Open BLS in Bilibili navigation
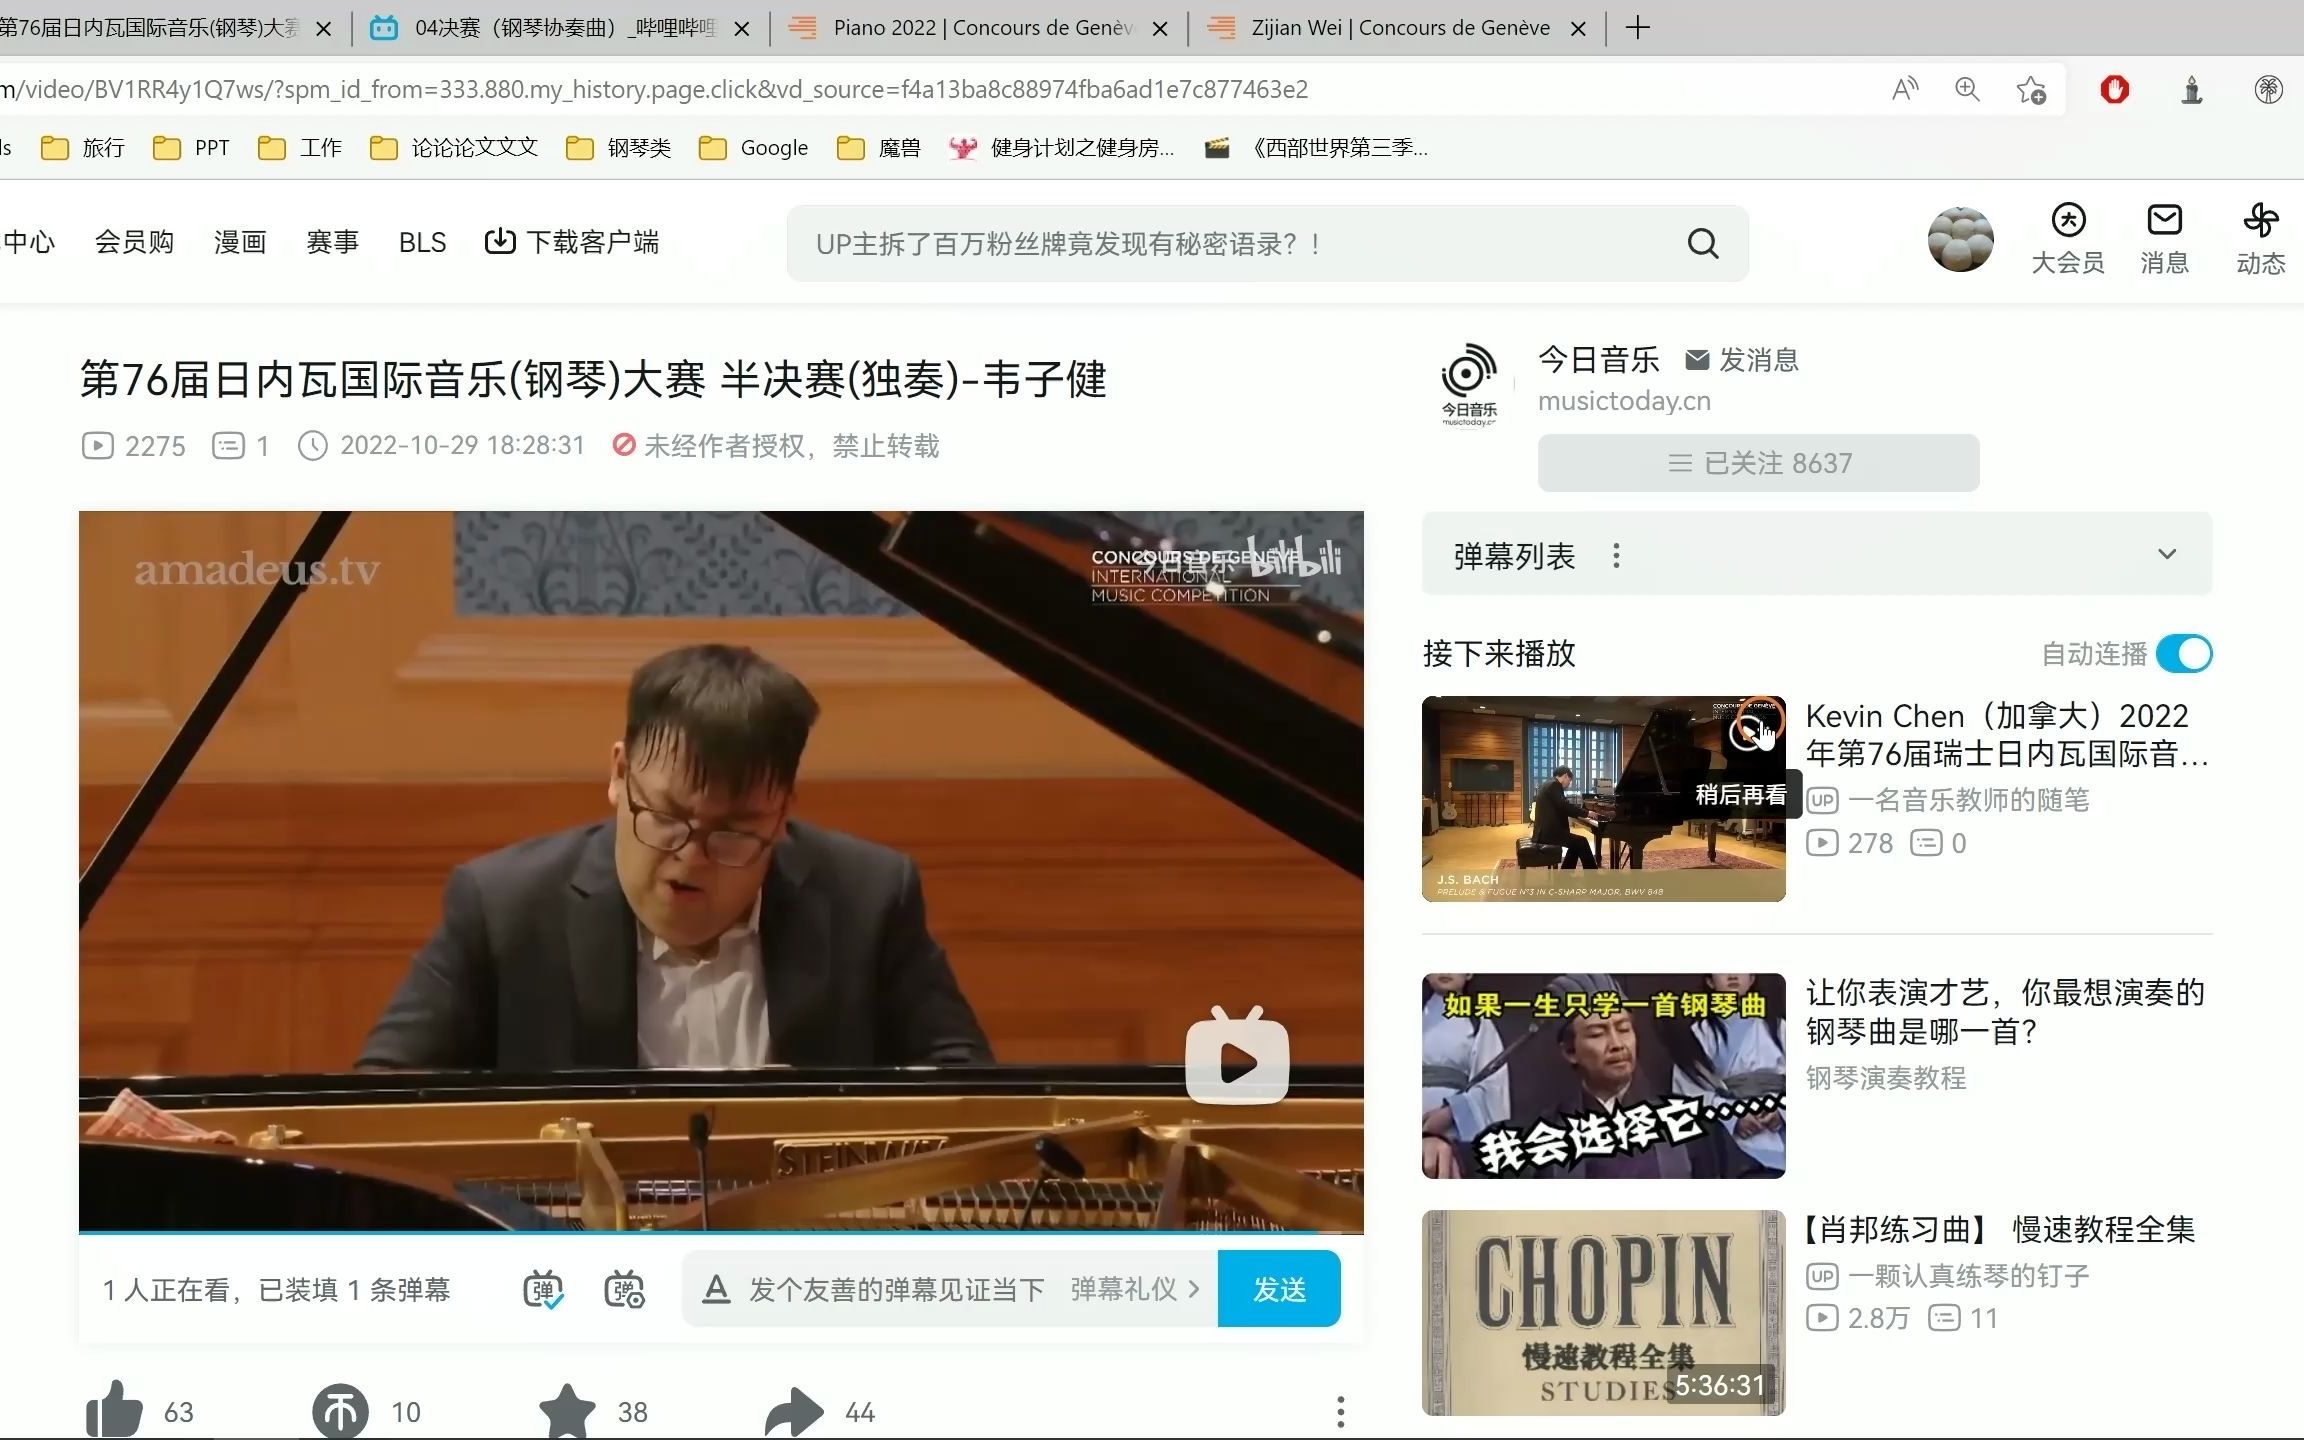Screen dimensions: 2304x1440 (x=422, y=242)
